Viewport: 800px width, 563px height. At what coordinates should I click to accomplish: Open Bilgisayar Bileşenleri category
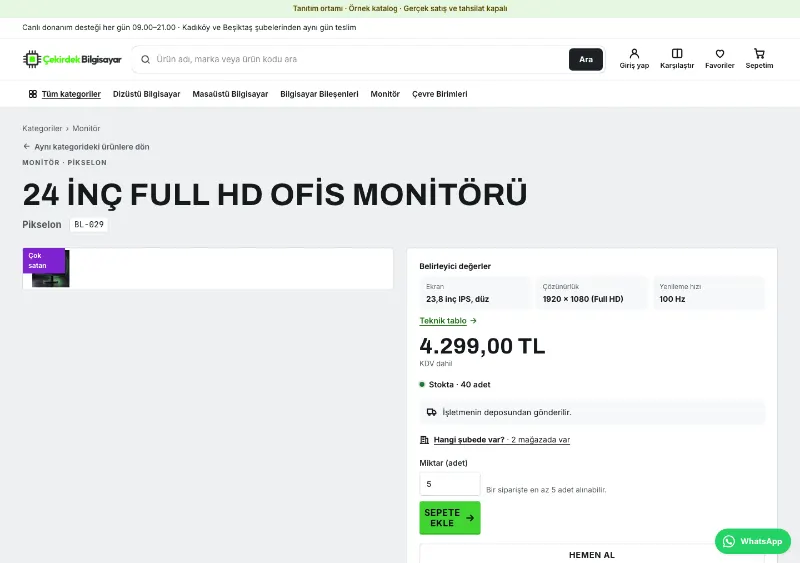coord(319,94)
